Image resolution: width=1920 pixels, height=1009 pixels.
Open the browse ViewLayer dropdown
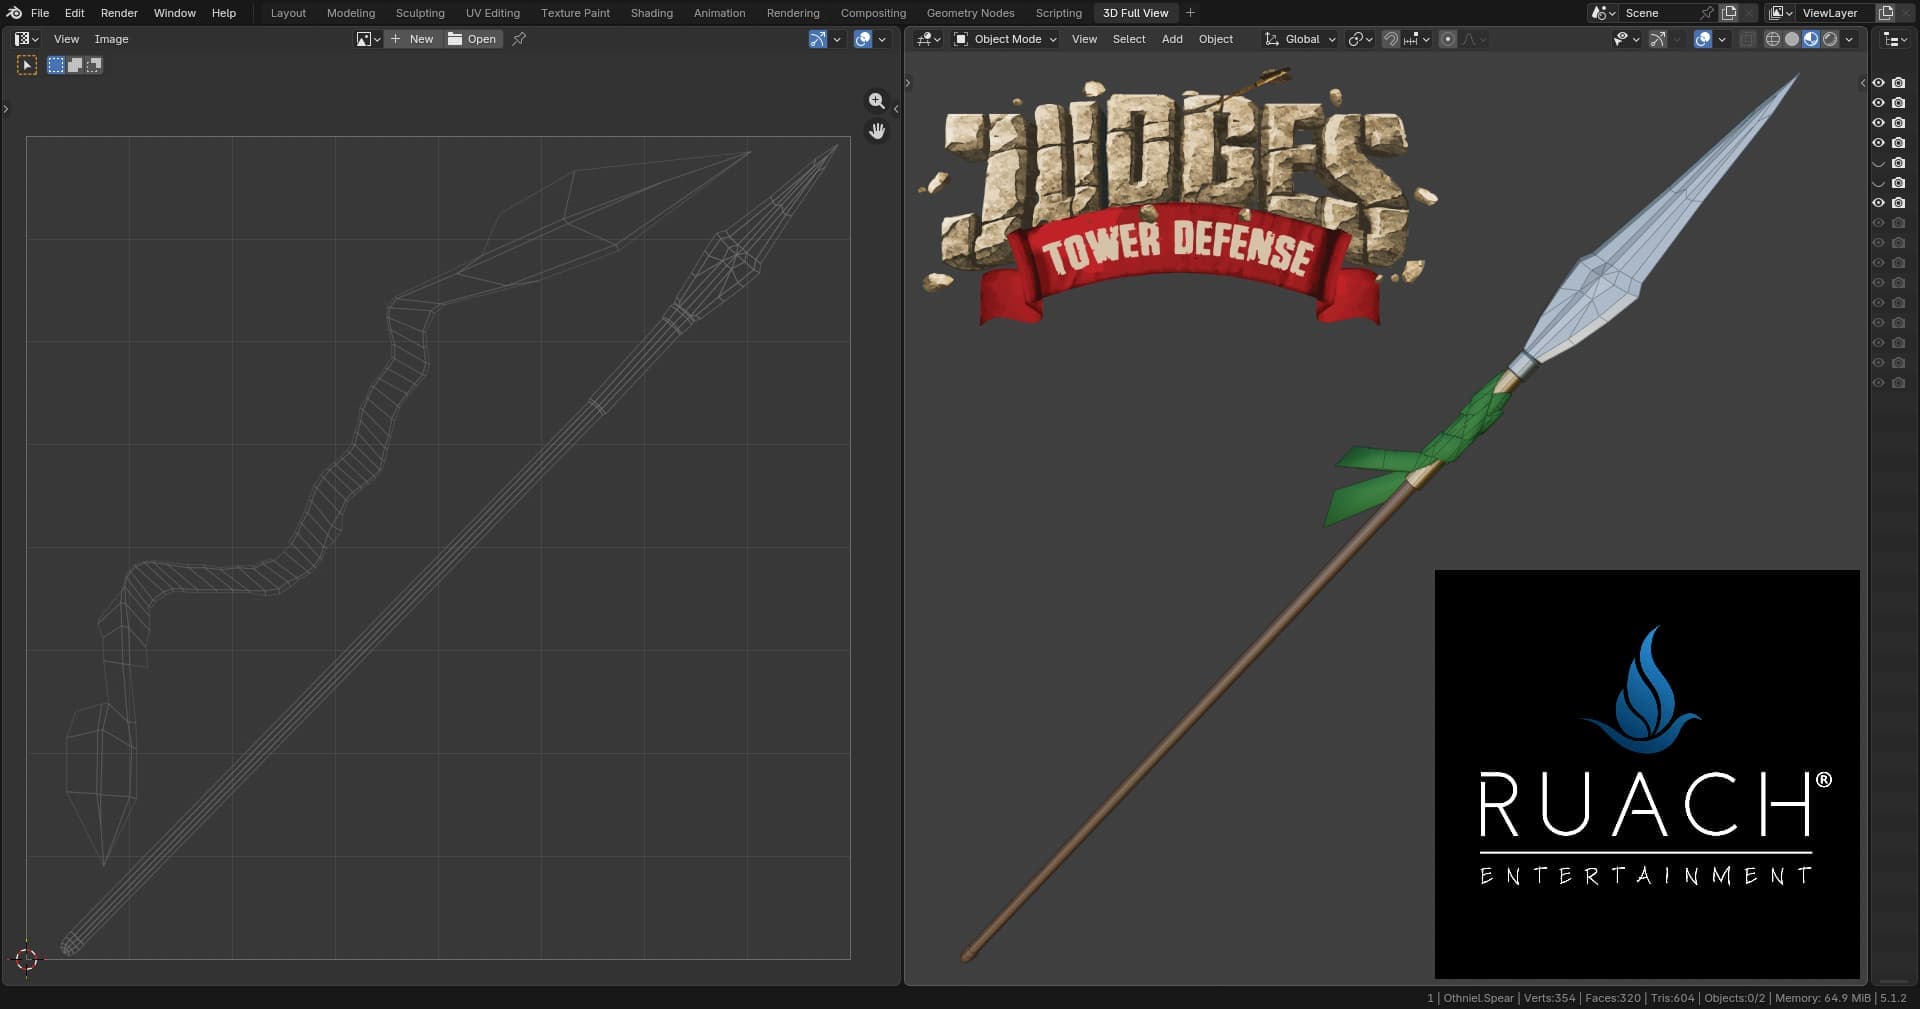click(1781, 13)
